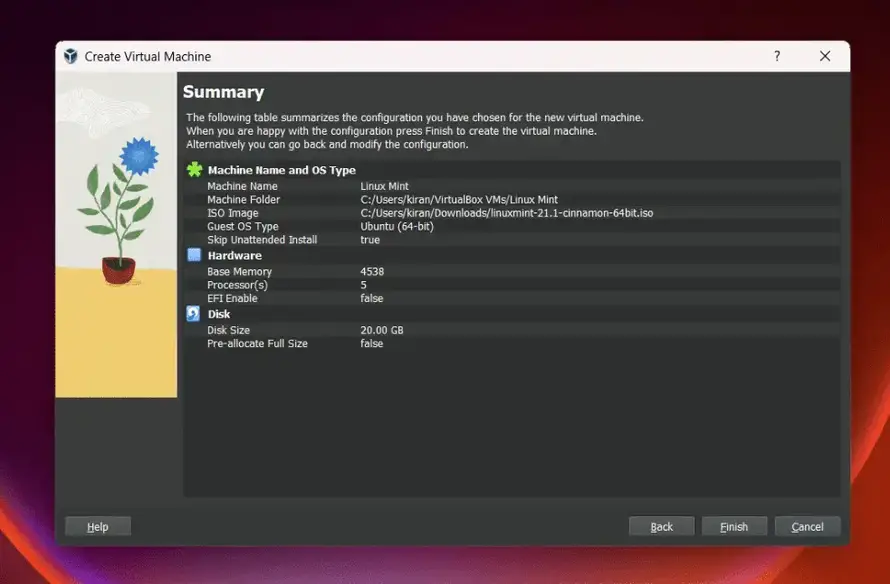Image resolution: width=890 pixels, height=584 pixels.
Task: Click the Guest OS Type label
Action: click(x=243, y=226)
